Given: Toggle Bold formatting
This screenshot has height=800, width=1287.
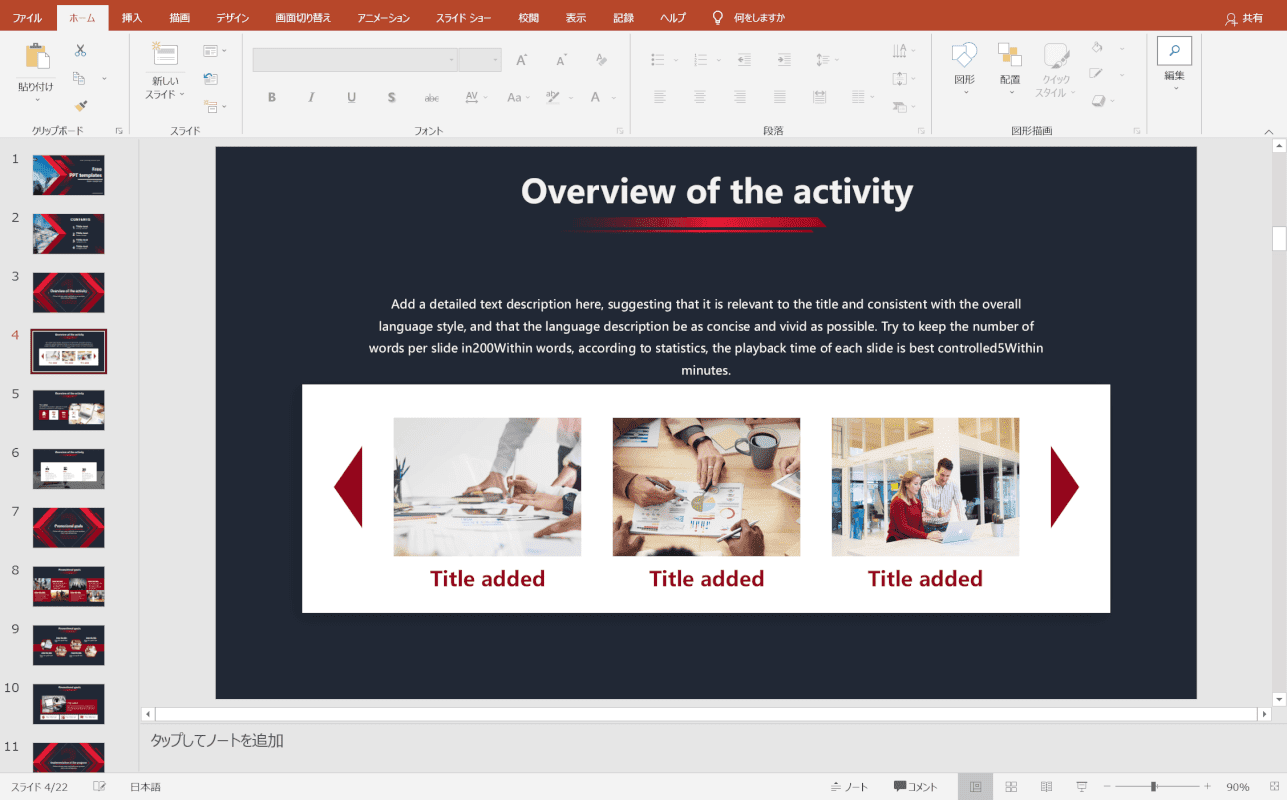Looking at the screenshot, I should pyautogui.click(x=271, y=98).
